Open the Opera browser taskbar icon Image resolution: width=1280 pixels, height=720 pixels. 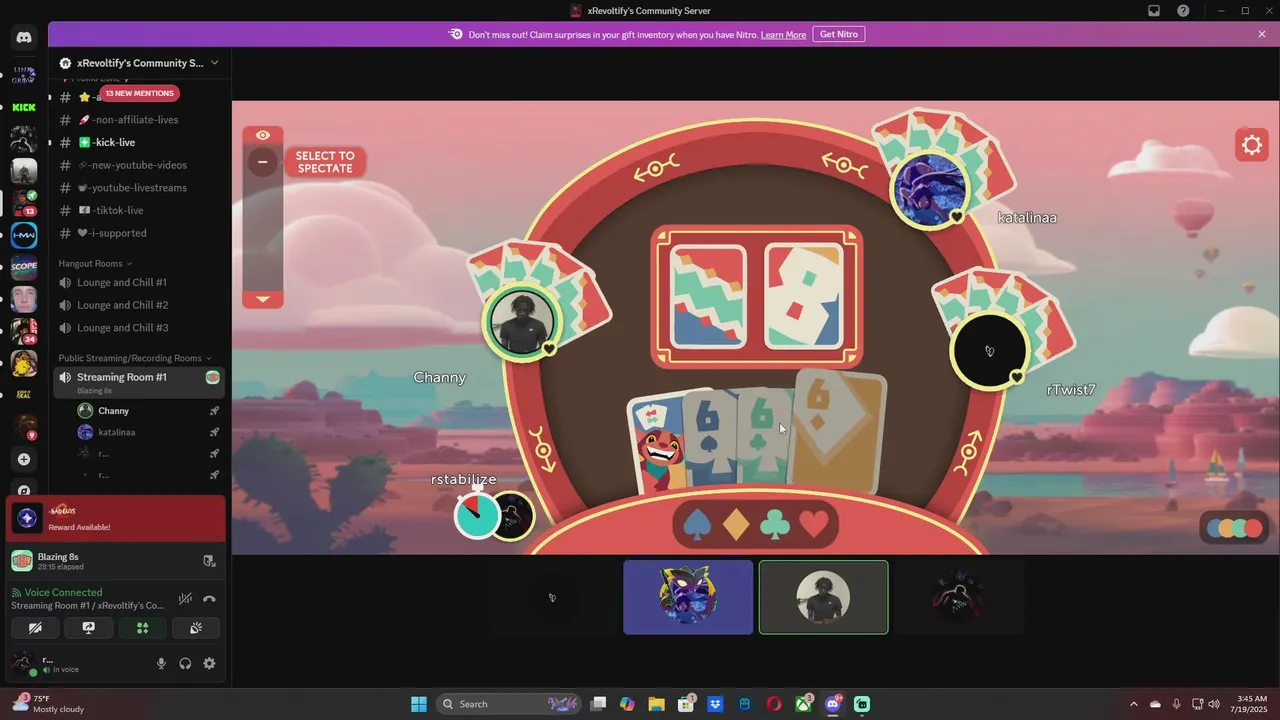pyautogui.click(x=774, y=704)
